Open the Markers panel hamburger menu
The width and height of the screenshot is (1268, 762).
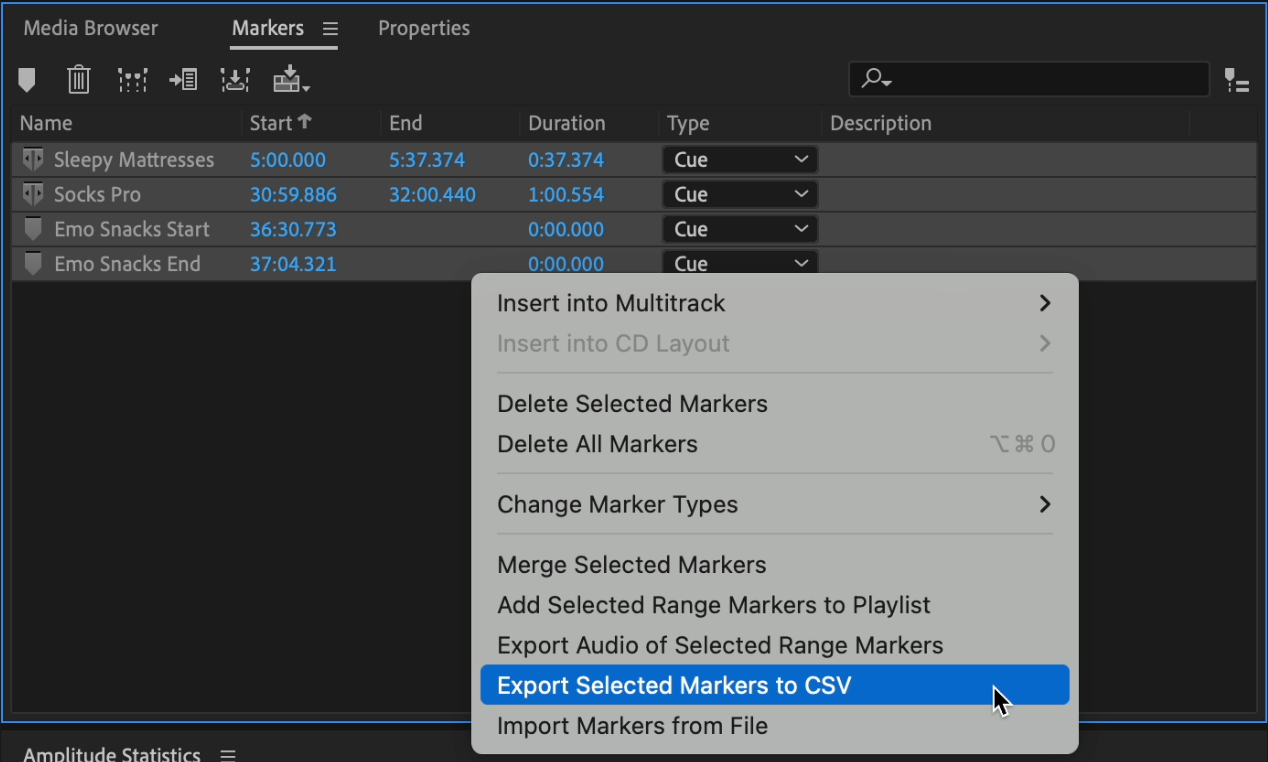(x=331, y=29)
